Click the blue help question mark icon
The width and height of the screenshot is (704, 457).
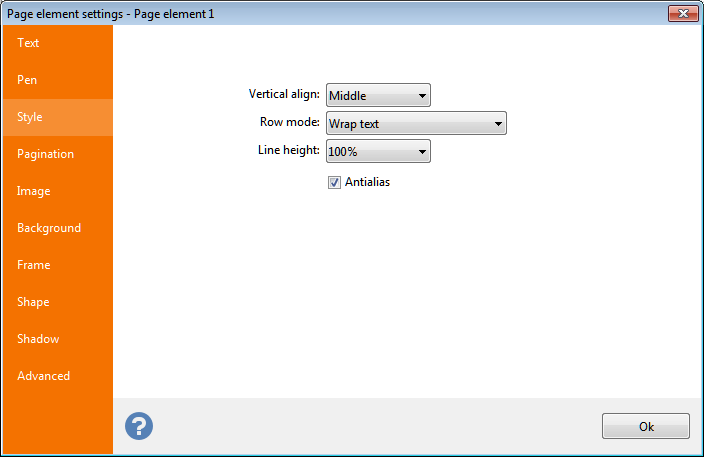(139, 425)
